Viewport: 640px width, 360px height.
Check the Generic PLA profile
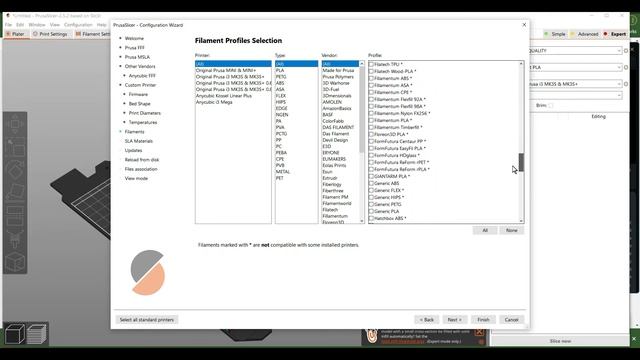click(371, 211)
